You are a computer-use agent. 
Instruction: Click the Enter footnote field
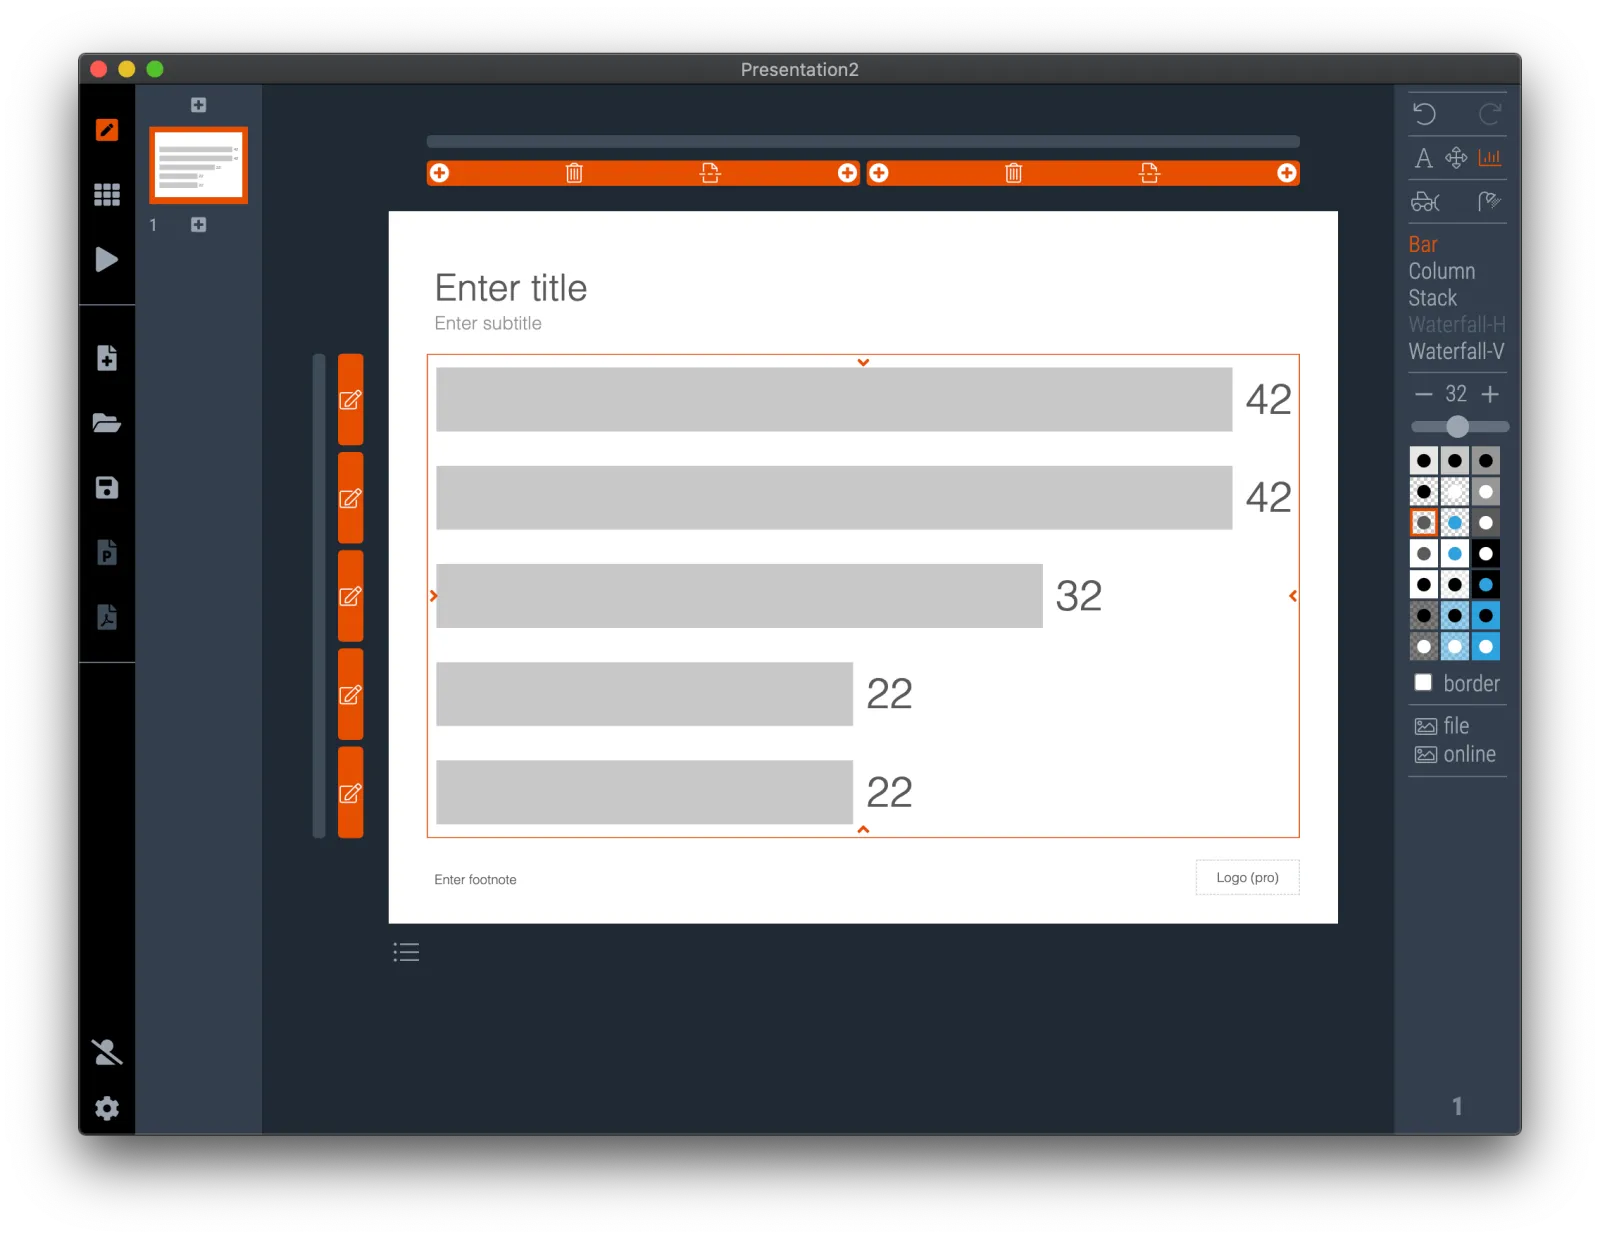[x=475, y=880]
